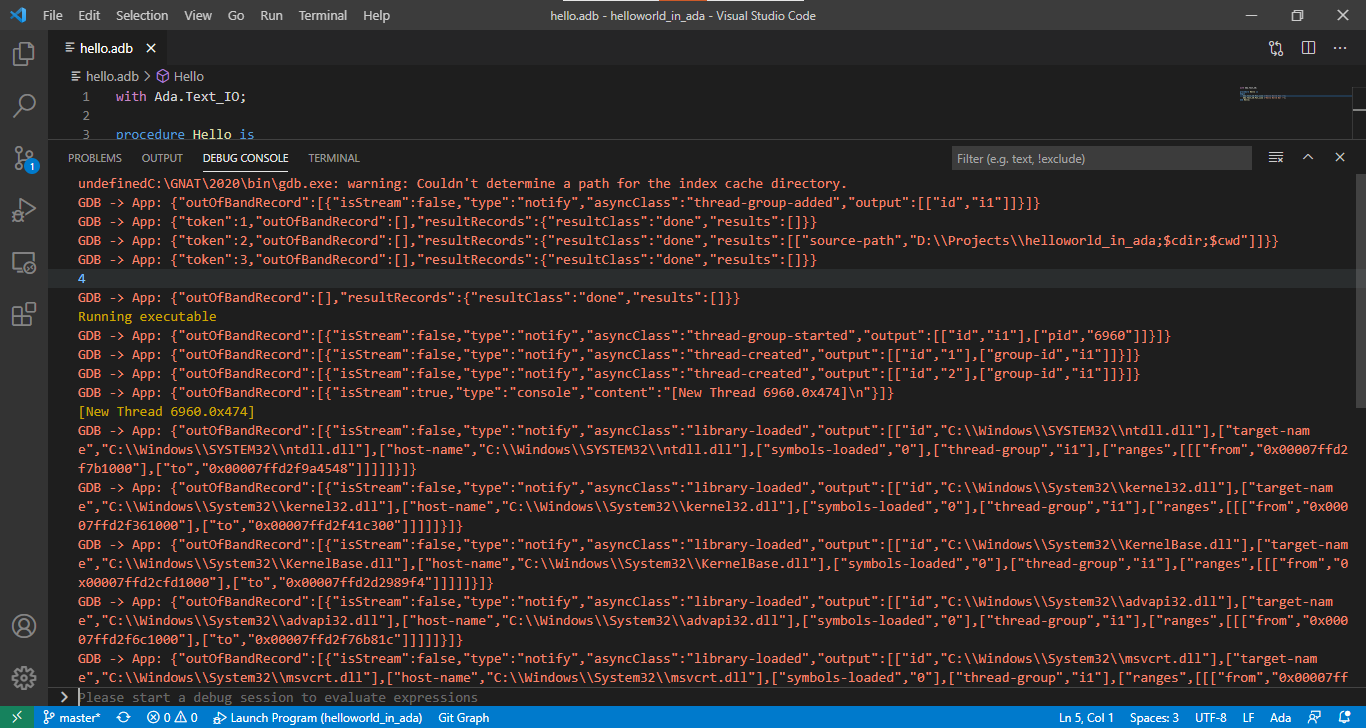The height and width of the screenshot is (728, 1366).
Task: Open the Source Control view
Action: pos(24,158)
